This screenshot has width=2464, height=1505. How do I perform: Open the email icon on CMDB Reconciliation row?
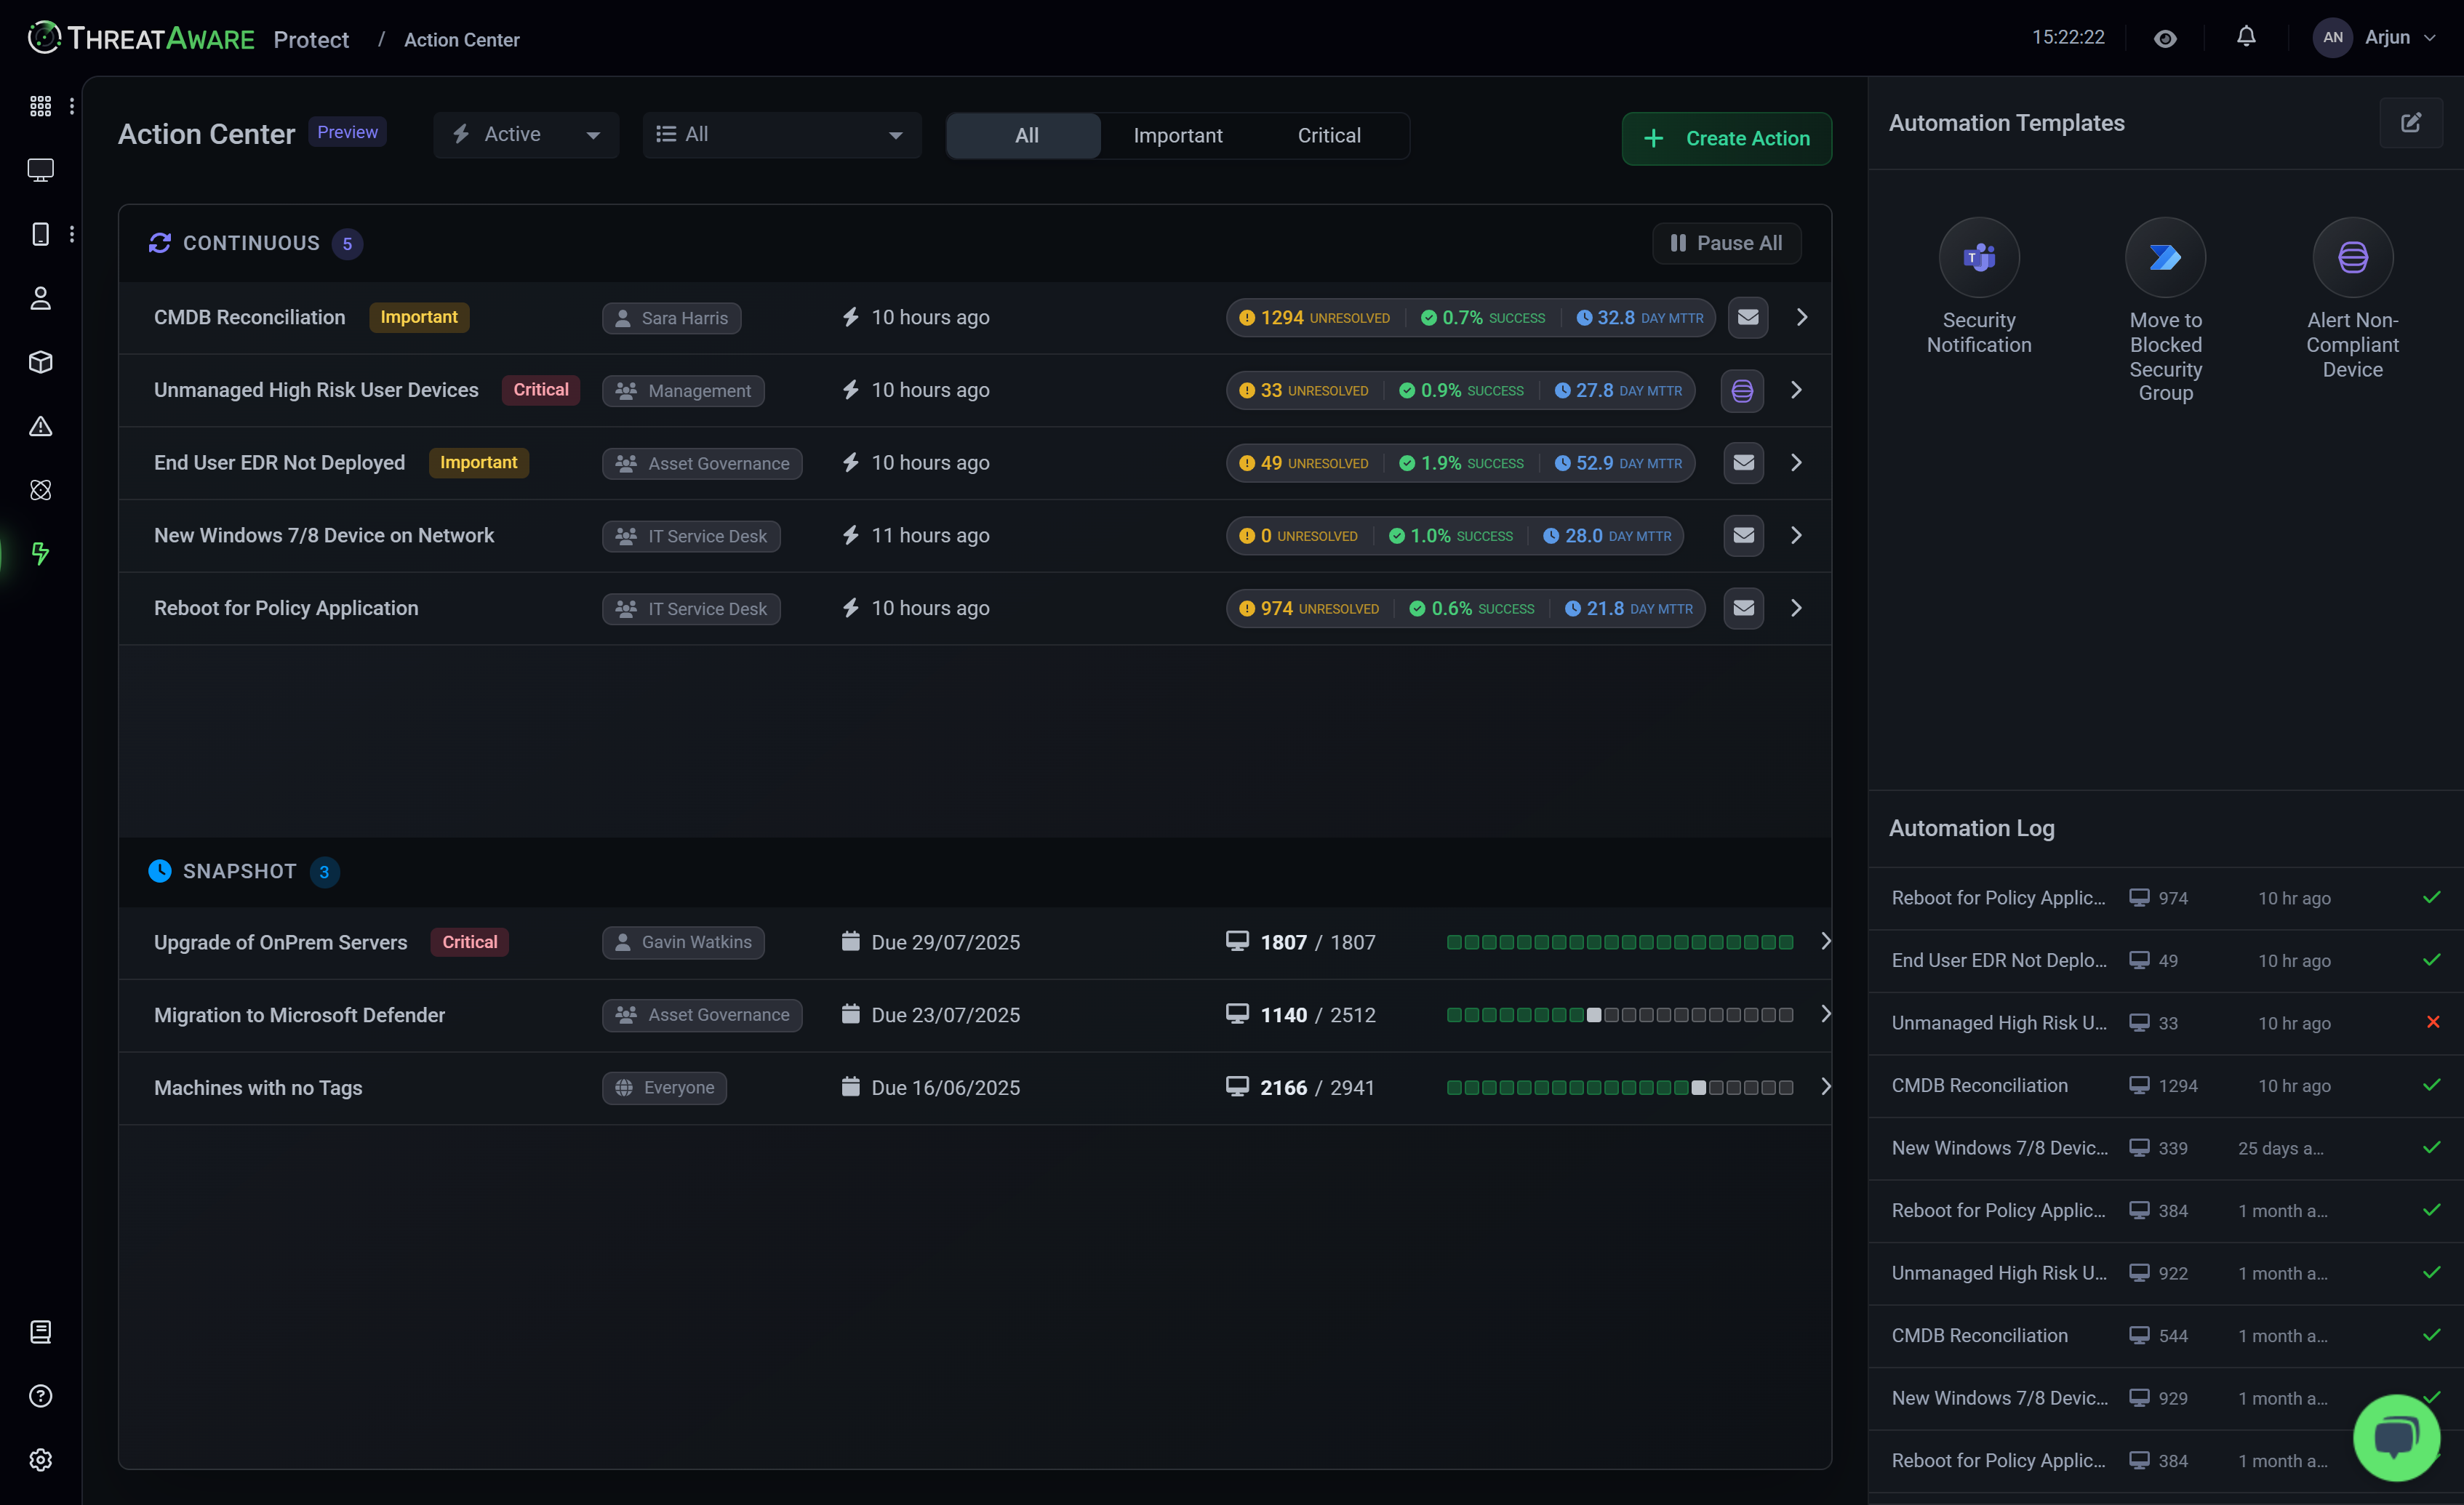click(x=1748, y=317)
